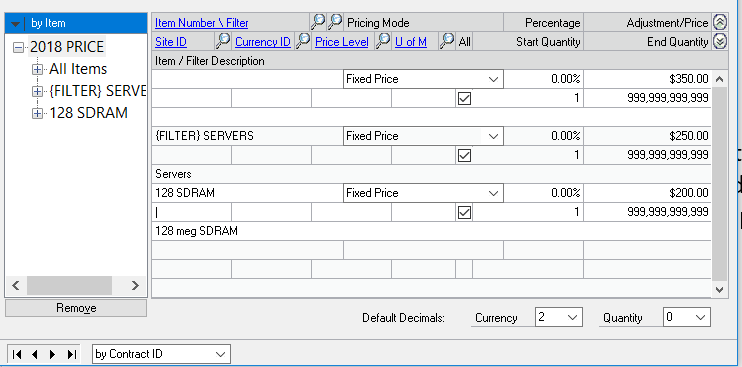This screenshot has width=742, height=367.
Task: Follow the Currency ID link
Action: [x=263, y=42]
